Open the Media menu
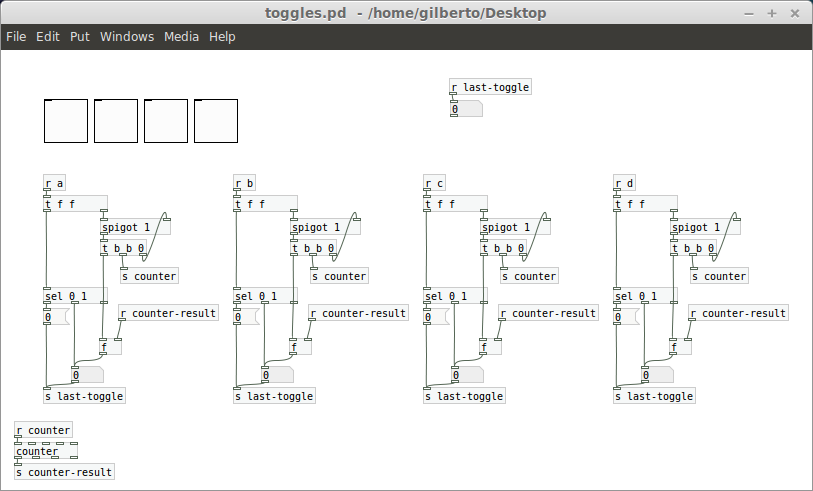813x491 pixels. [181, 36]
